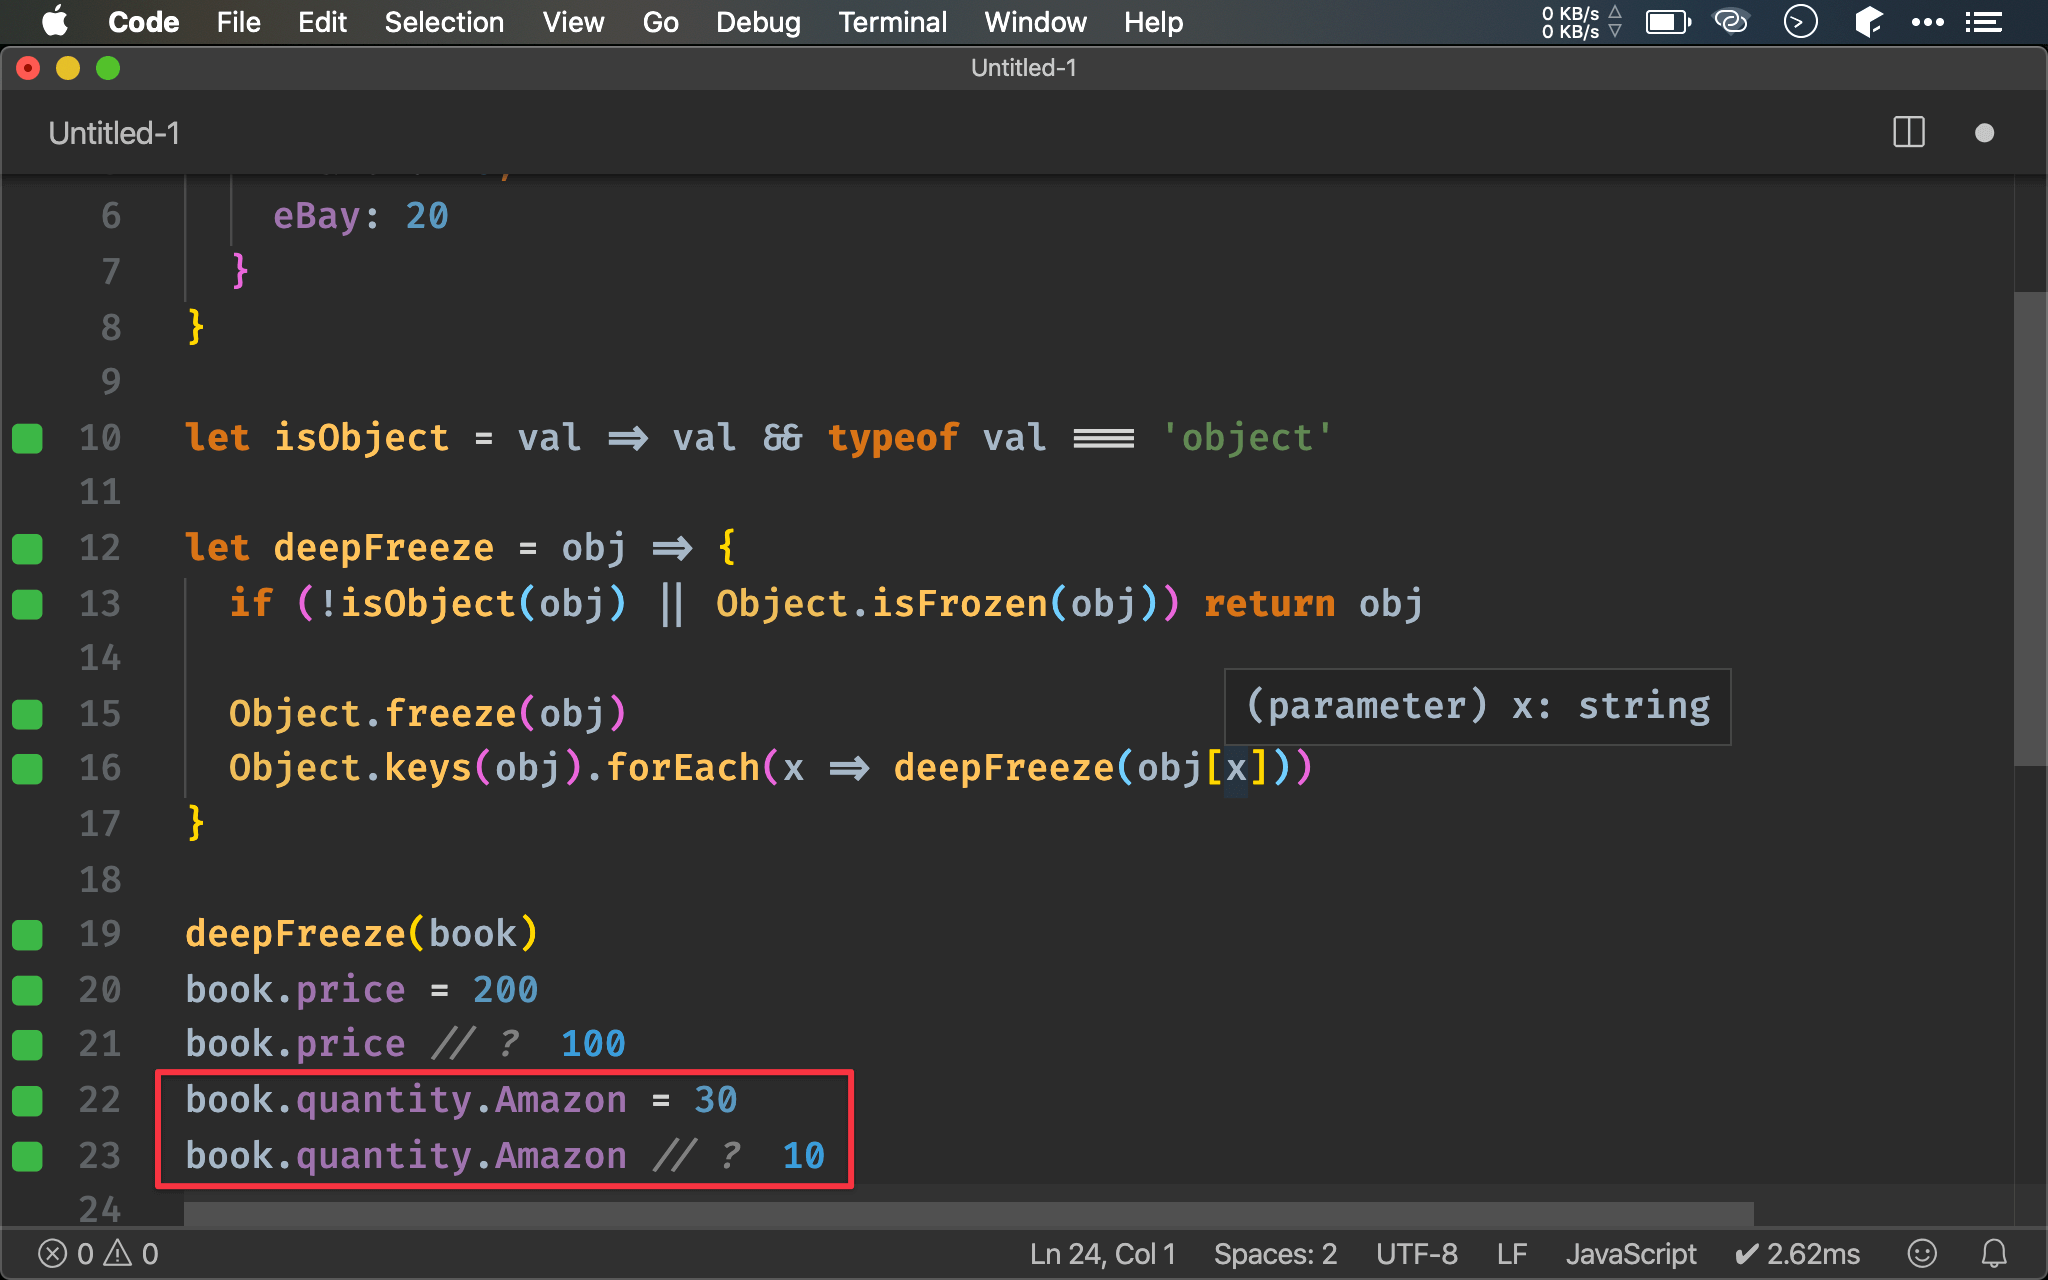The height and width of the screenshot is (1280, 2048).
Task: Click the green coverage marker on line 10
Action: coord(27,438)
